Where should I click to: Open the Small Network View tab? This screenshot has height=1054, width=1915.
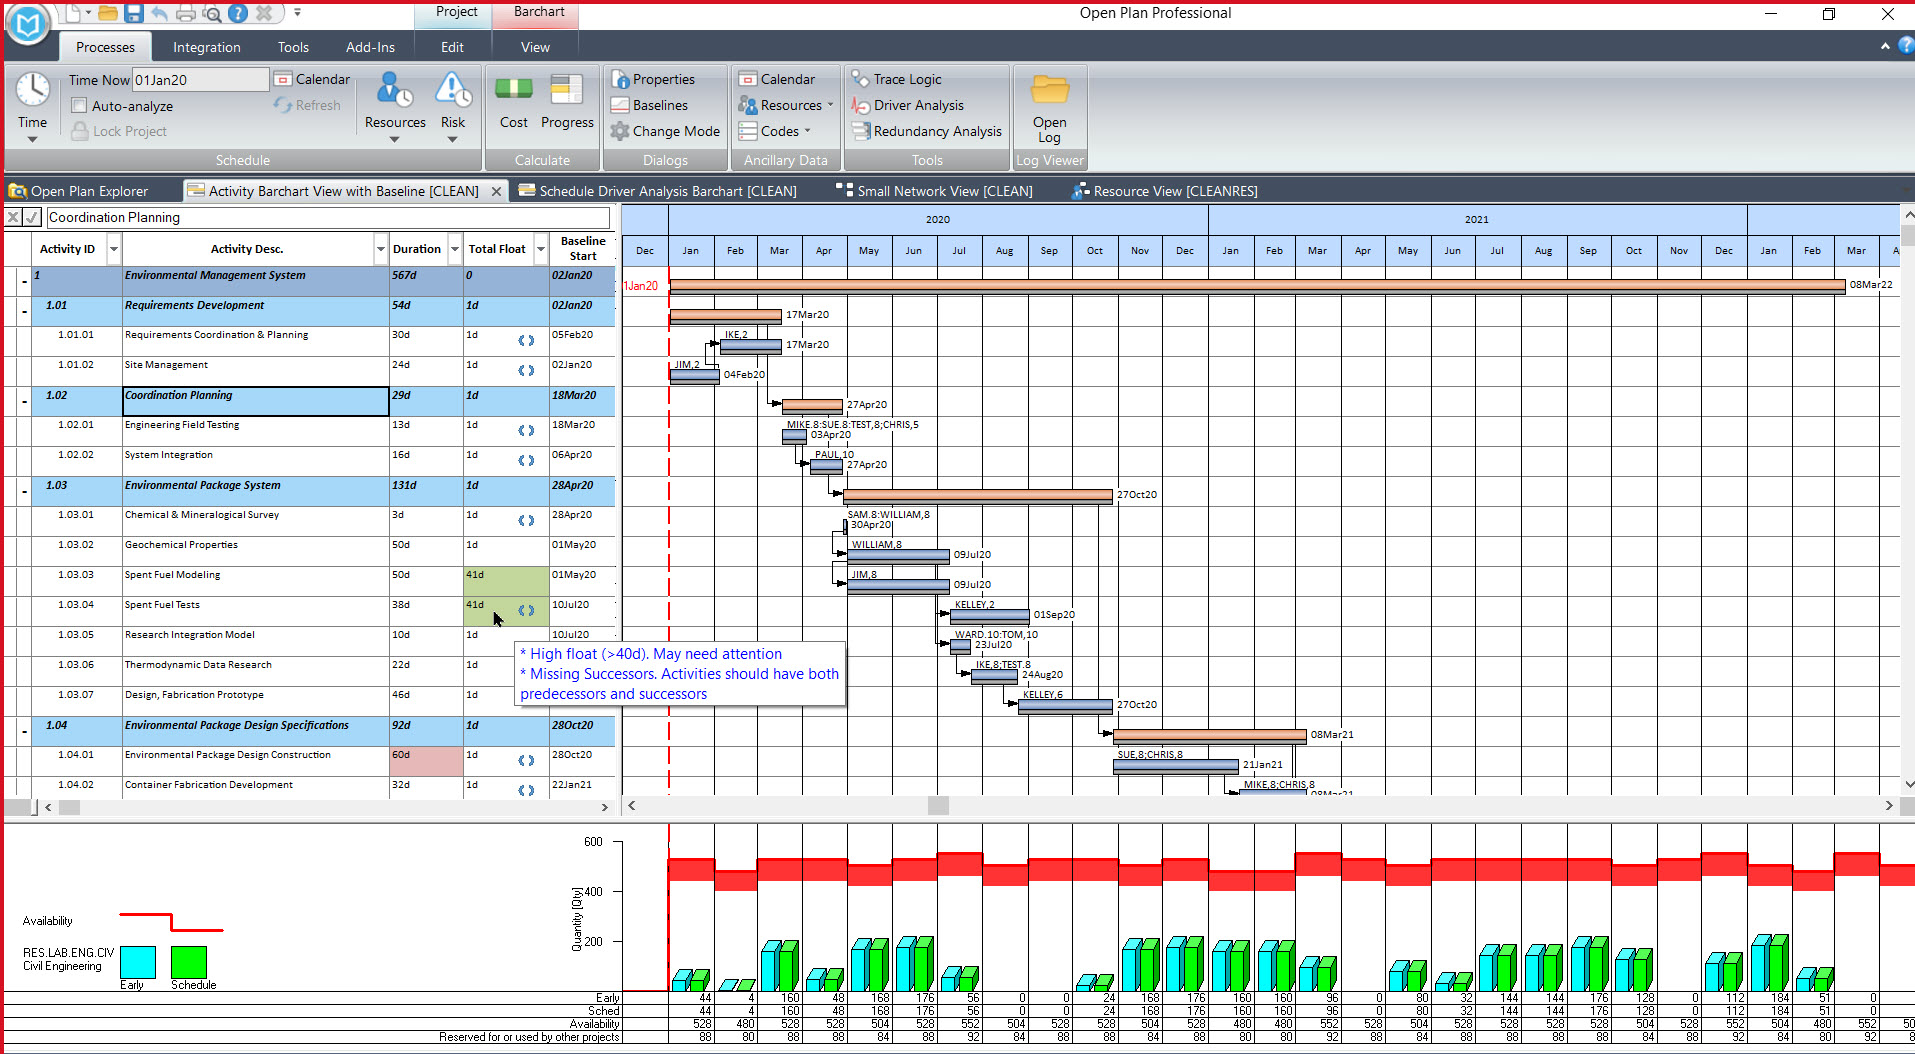(x=943, y=191)
